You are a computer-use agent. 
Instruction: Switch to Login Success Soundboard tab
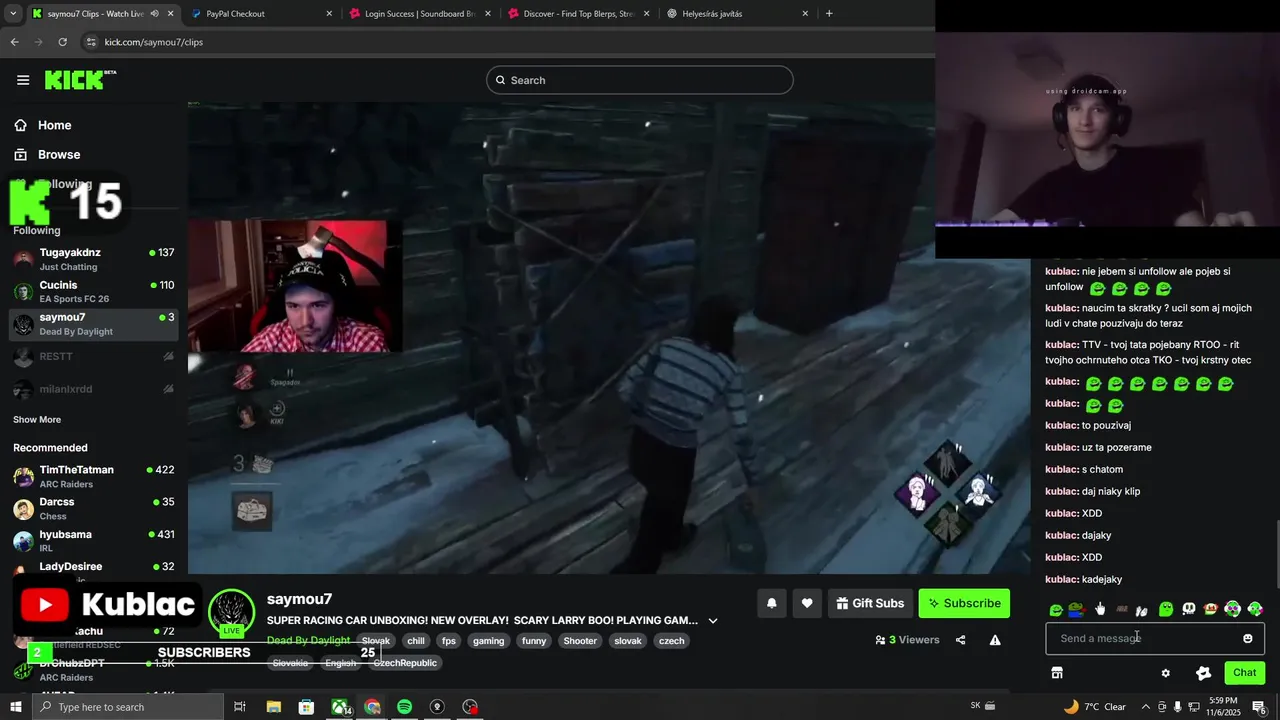[420, 14]
